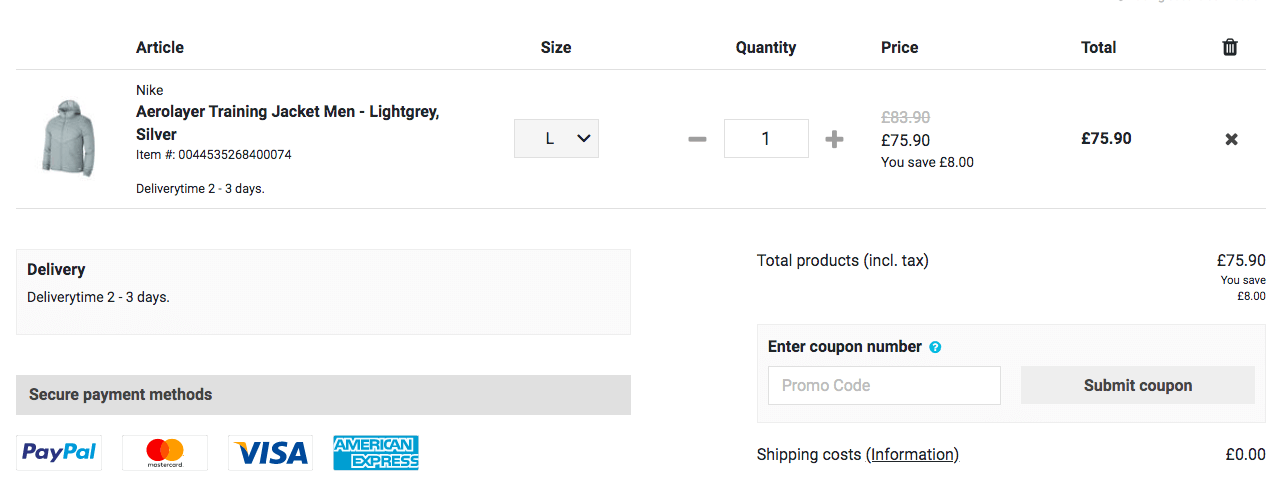Image resolution: width=1284 pixels, height=478 pixels.
Task: Click the Nike brand name
Action: tap(150, 90)
